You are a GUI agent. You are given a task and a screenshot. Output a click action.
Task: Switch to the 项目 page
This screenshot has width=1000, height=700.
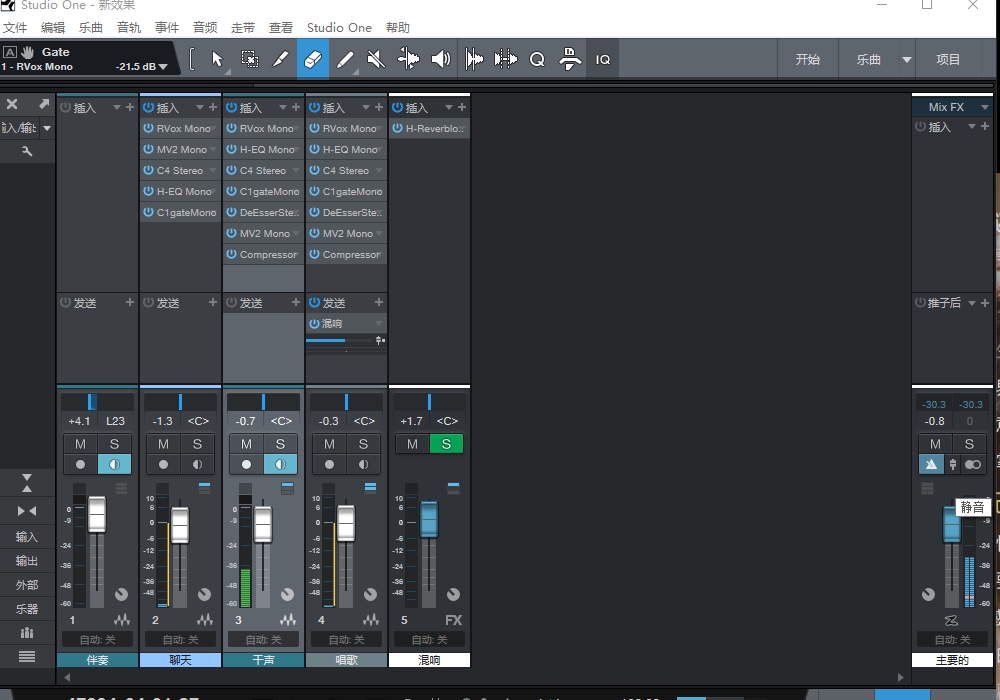point(948,59)
